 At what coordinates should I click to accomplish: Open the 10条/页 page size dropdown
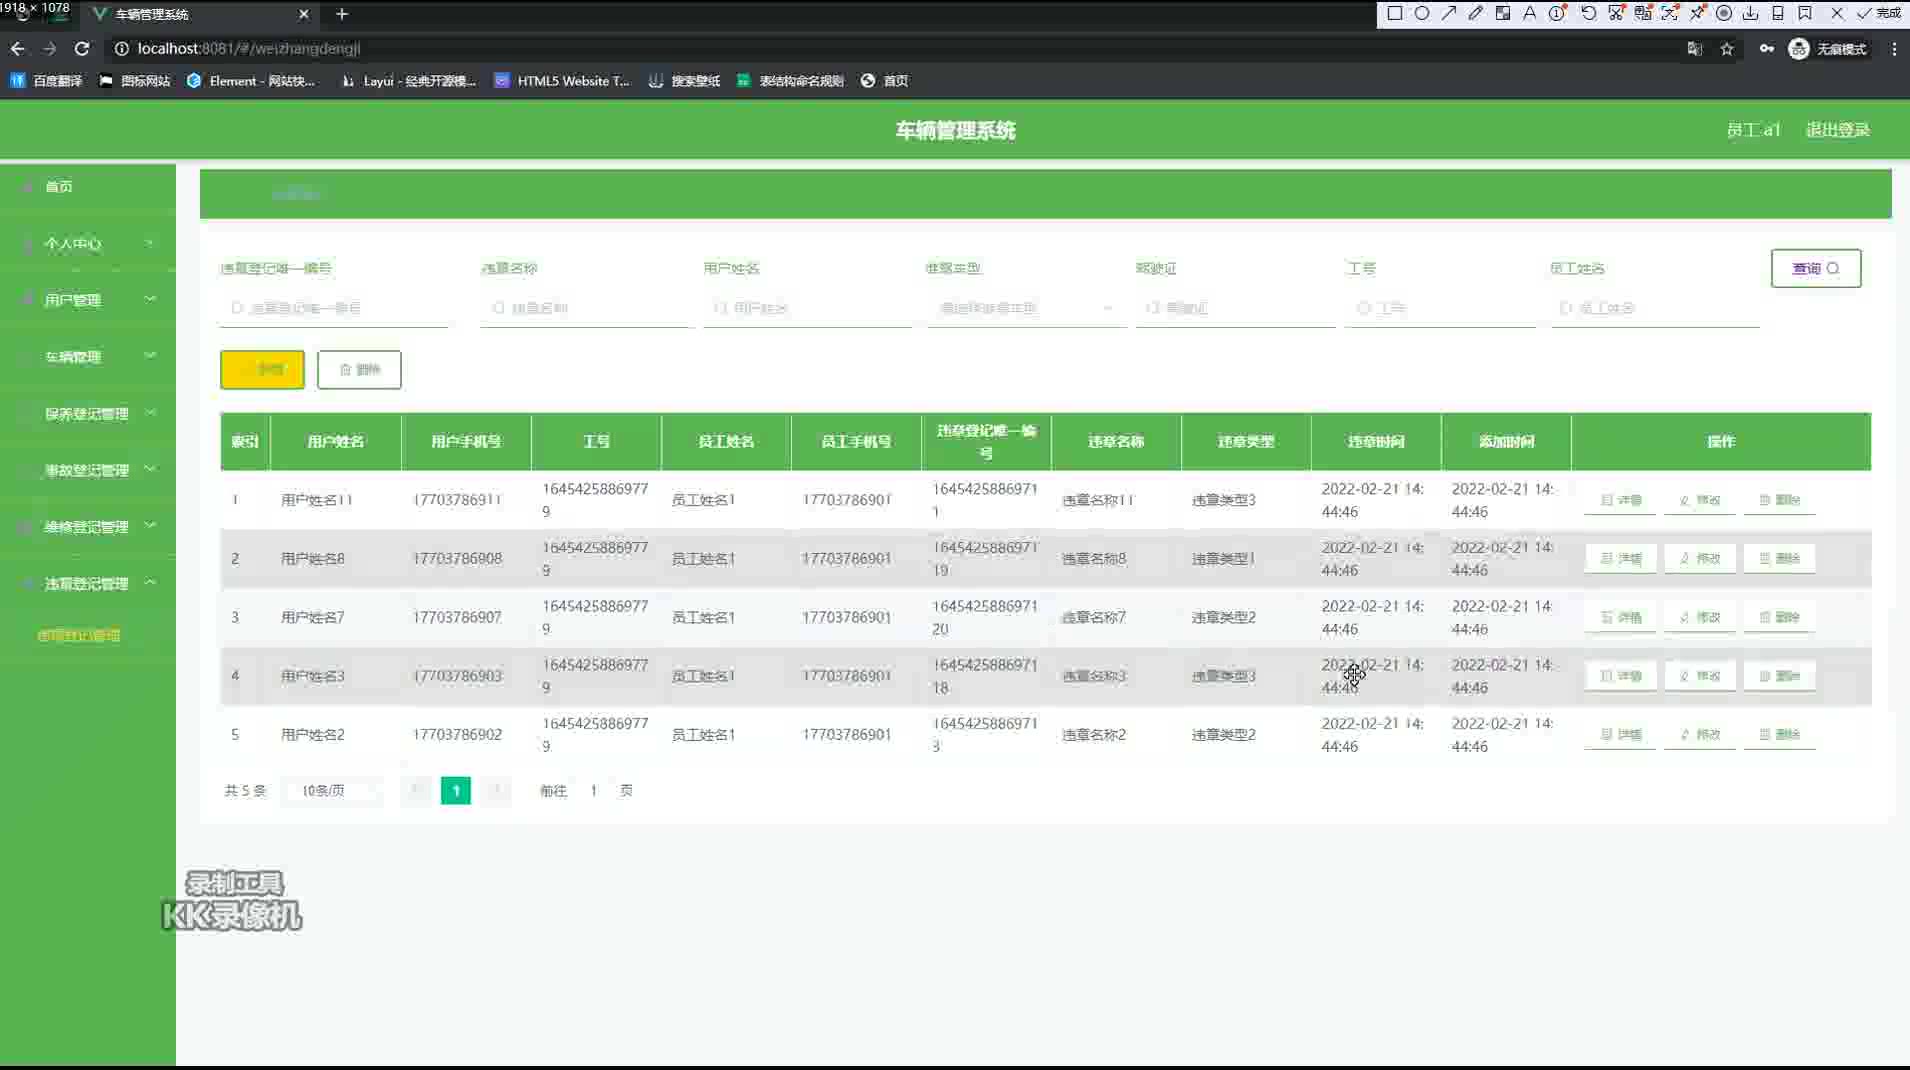[332, 790]
